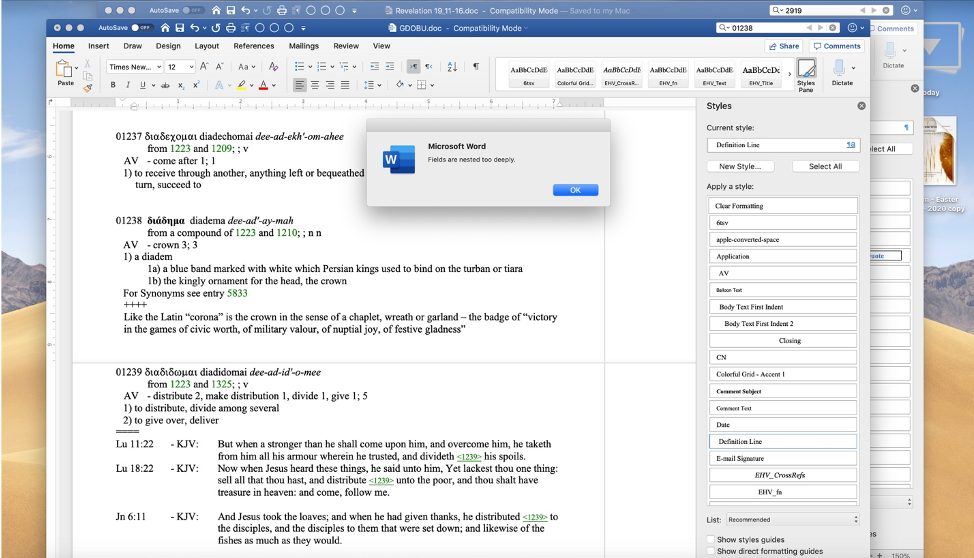The image size is (974, 558).
Task: Print GDOBU.doc using the printer icon
Action: point(230,28)
